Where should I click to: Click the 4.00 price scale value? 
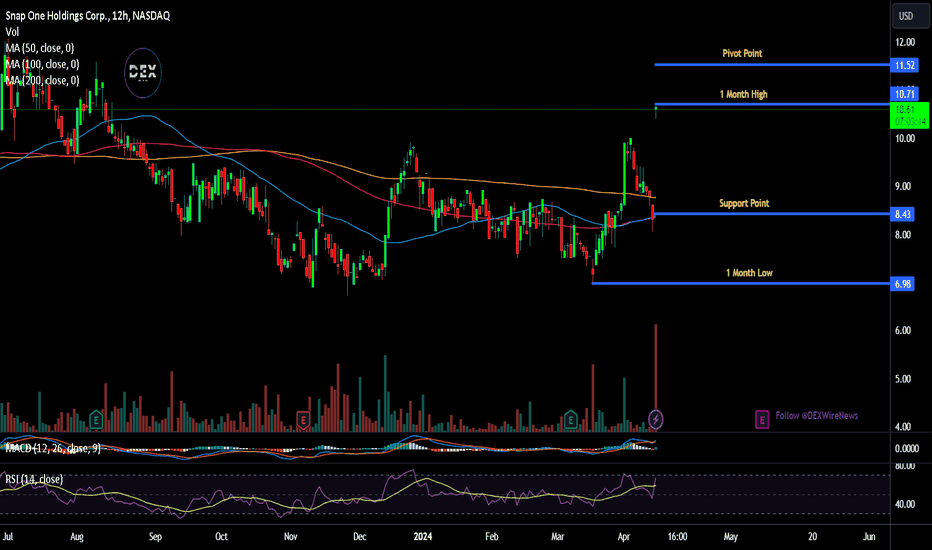click(x=903, y=427)
